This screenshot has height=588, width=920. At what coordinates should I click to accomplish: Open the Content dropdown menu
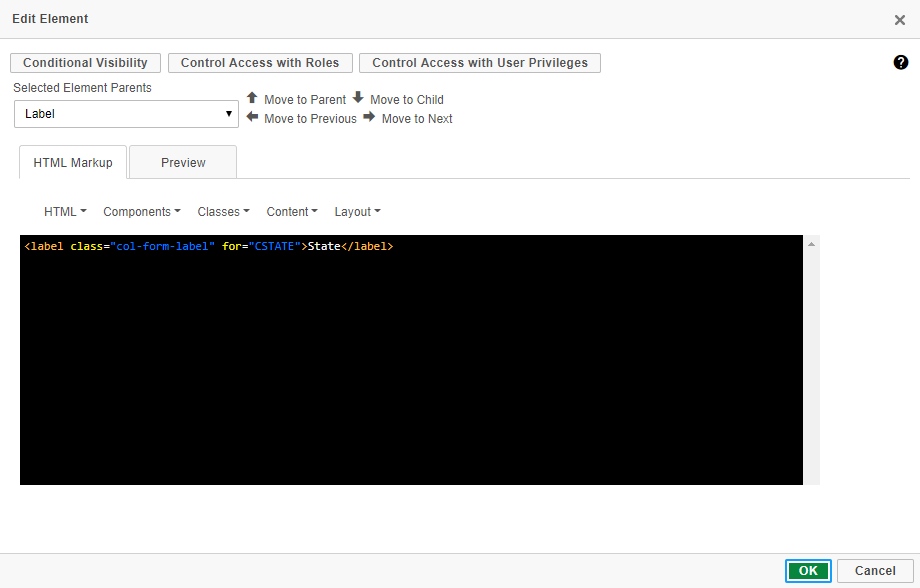[x=292, y=212]
